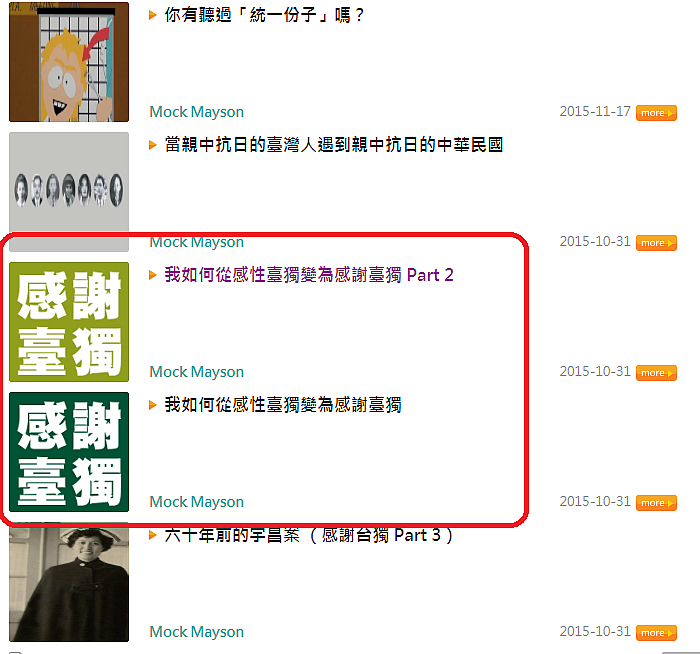The width and height of the screenshot is (700, 654).
Task: Click Mock Mayson author under 宇昌案 article
Action: pos(196,632)
